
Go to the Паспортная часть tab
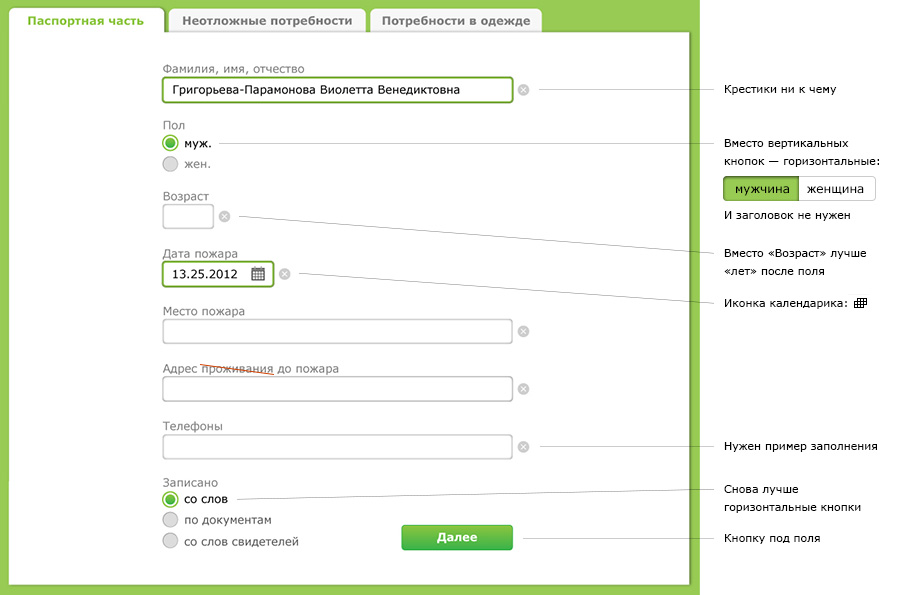(86, 20)
